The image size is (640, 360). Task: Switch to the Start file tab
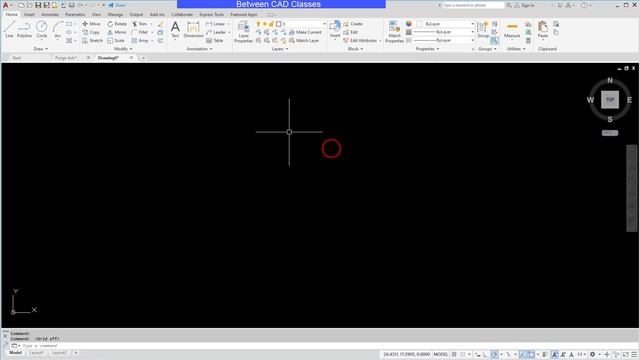(16, 58)
